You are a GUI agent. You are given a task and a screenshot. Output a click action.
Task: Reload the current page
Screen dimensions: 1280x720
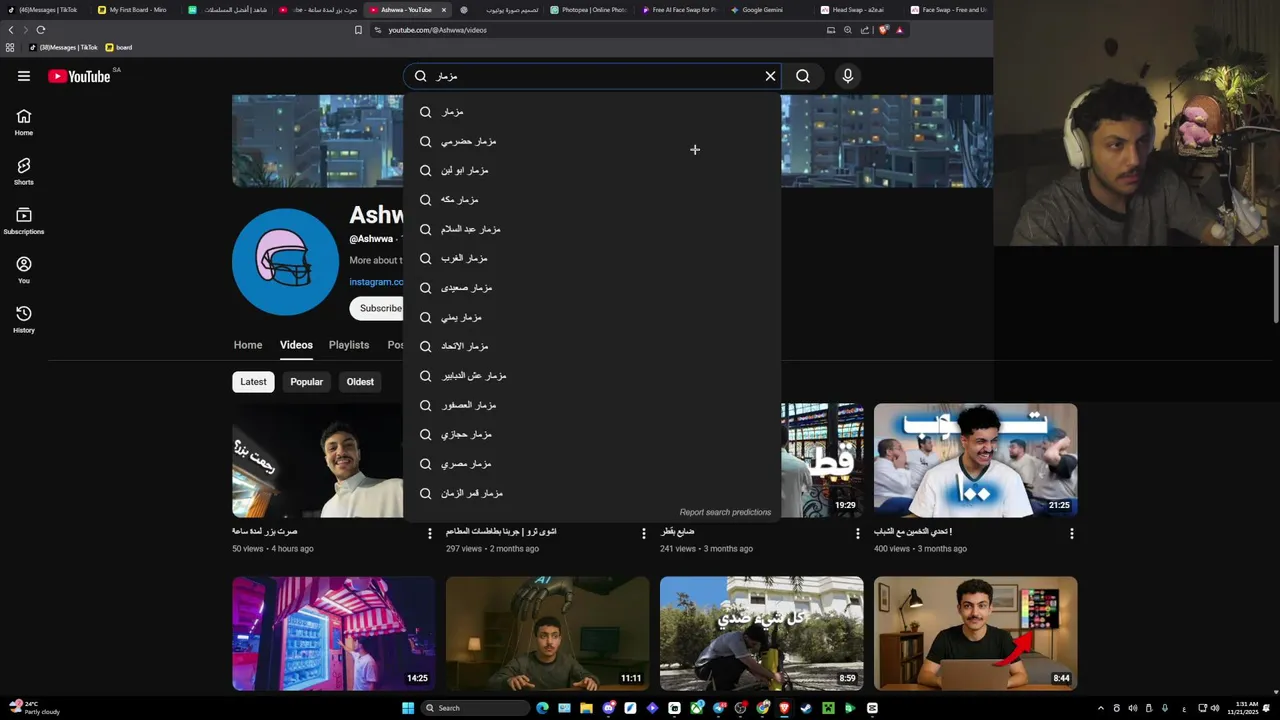pos(40,30)
